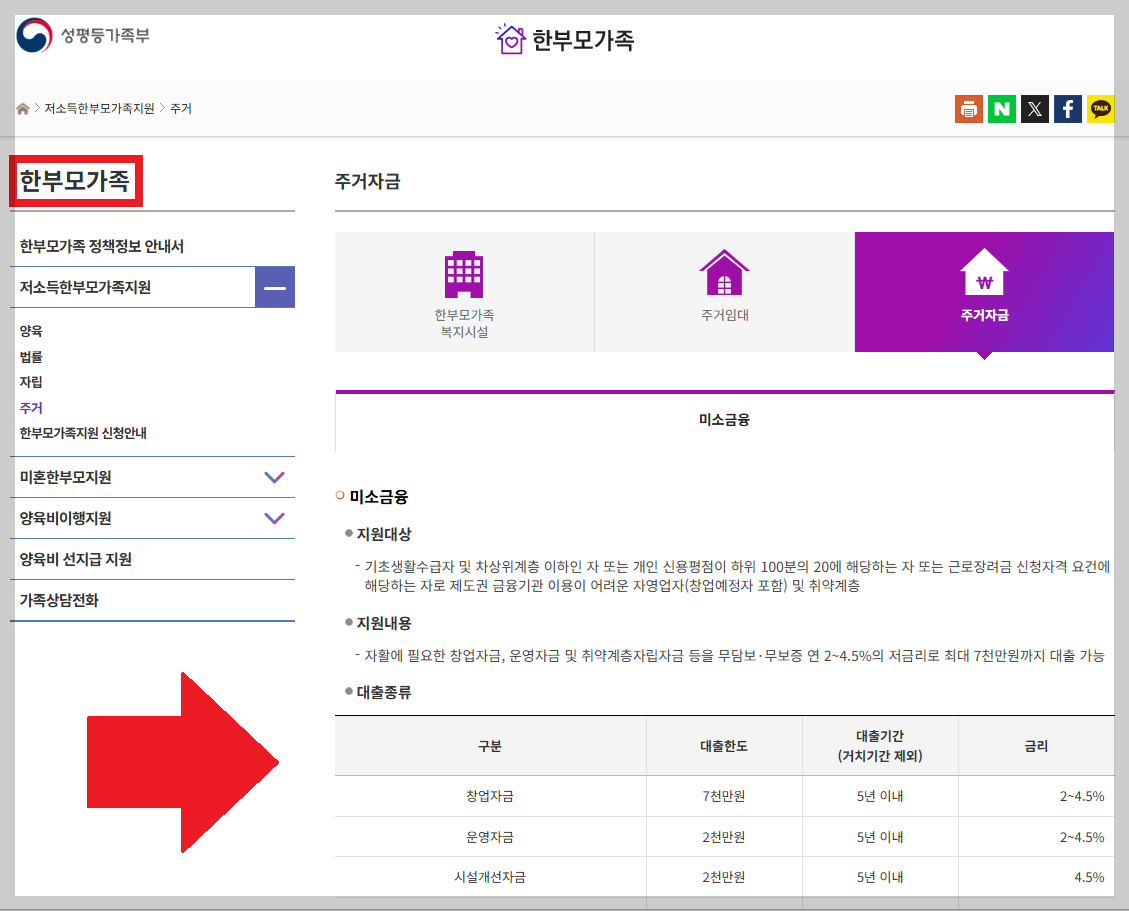Select the 주거자금 icon tab with the won symbol
1129x911 pixels.
(x=984, y=291)
